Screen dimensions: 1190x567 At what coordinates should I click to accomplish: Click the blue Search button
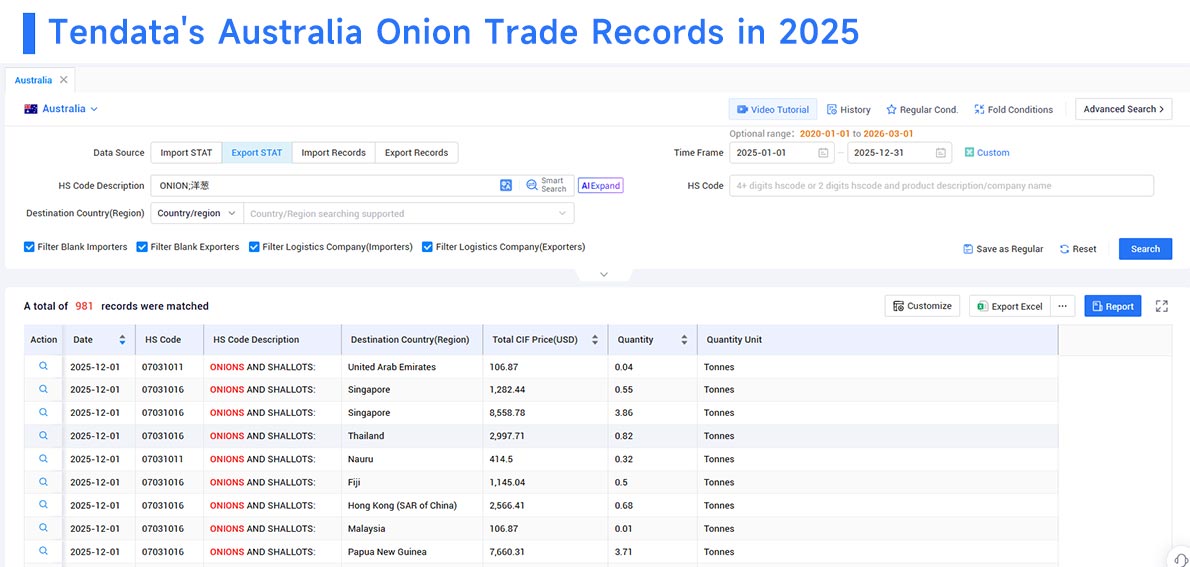click(x=1145, y=249)
